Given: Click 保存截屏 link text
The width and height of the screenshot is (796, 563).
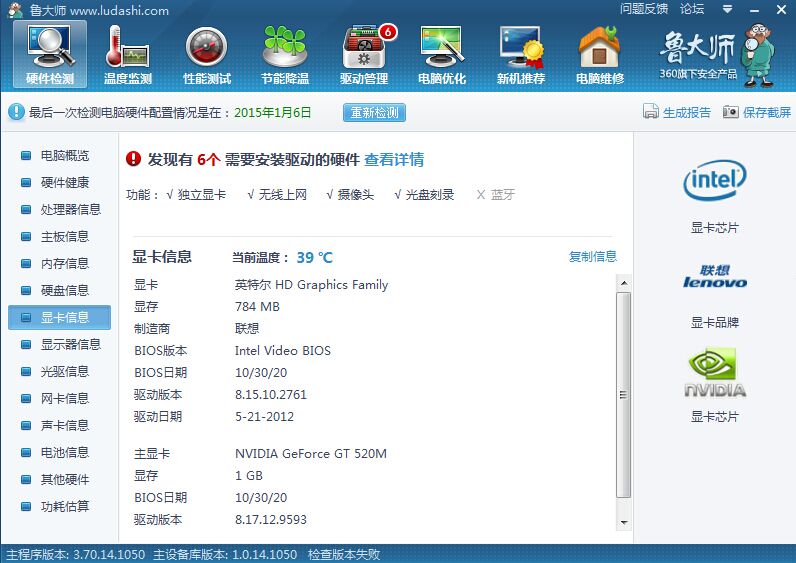Looking at the screenshot, I should coord(767,112).
